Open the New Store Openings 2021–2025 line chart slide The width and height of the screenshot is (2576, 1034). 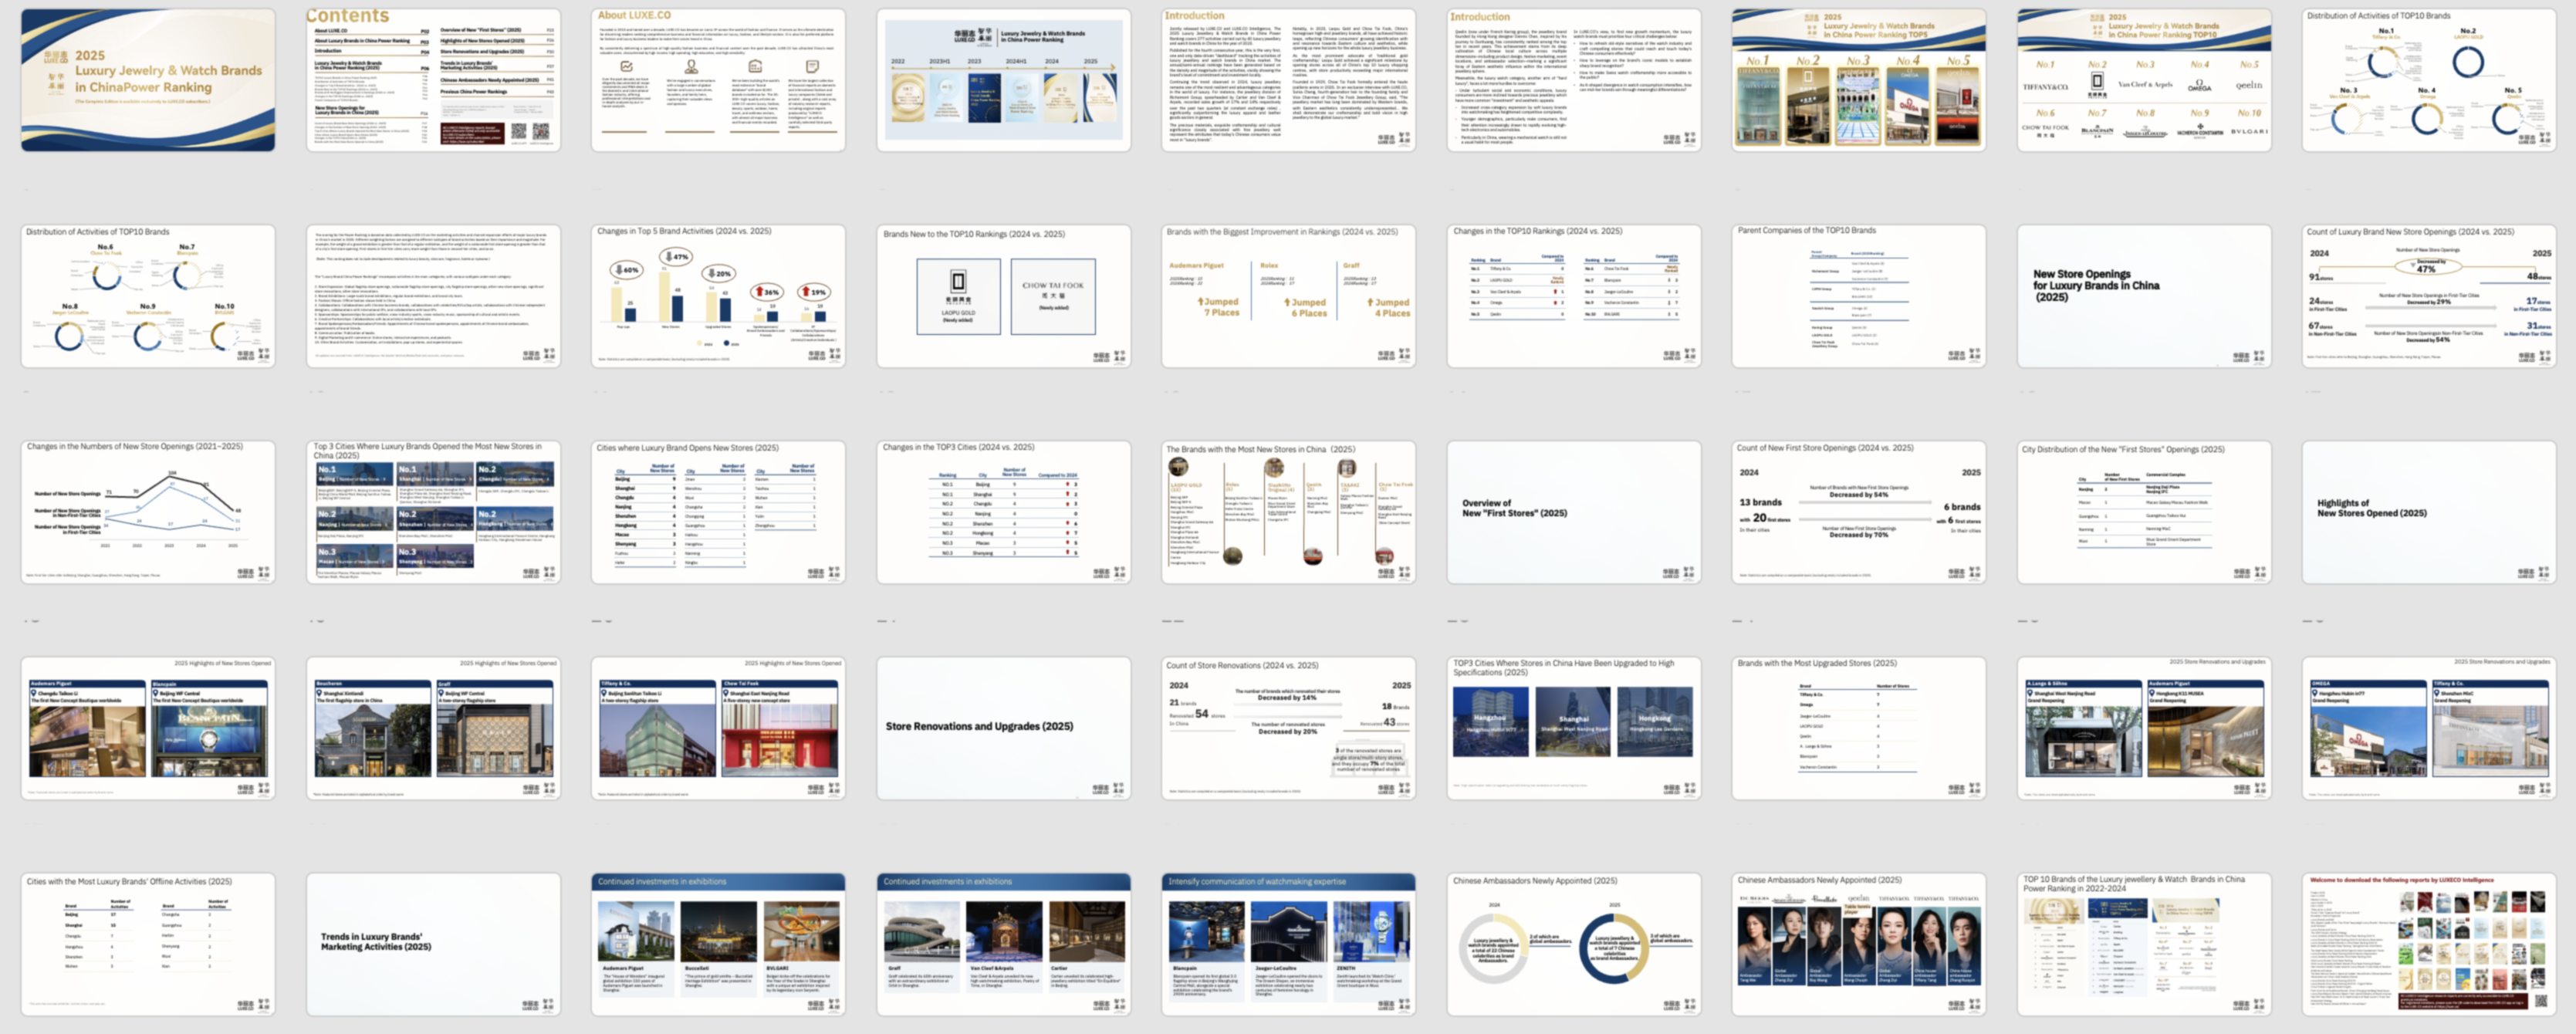148,512
